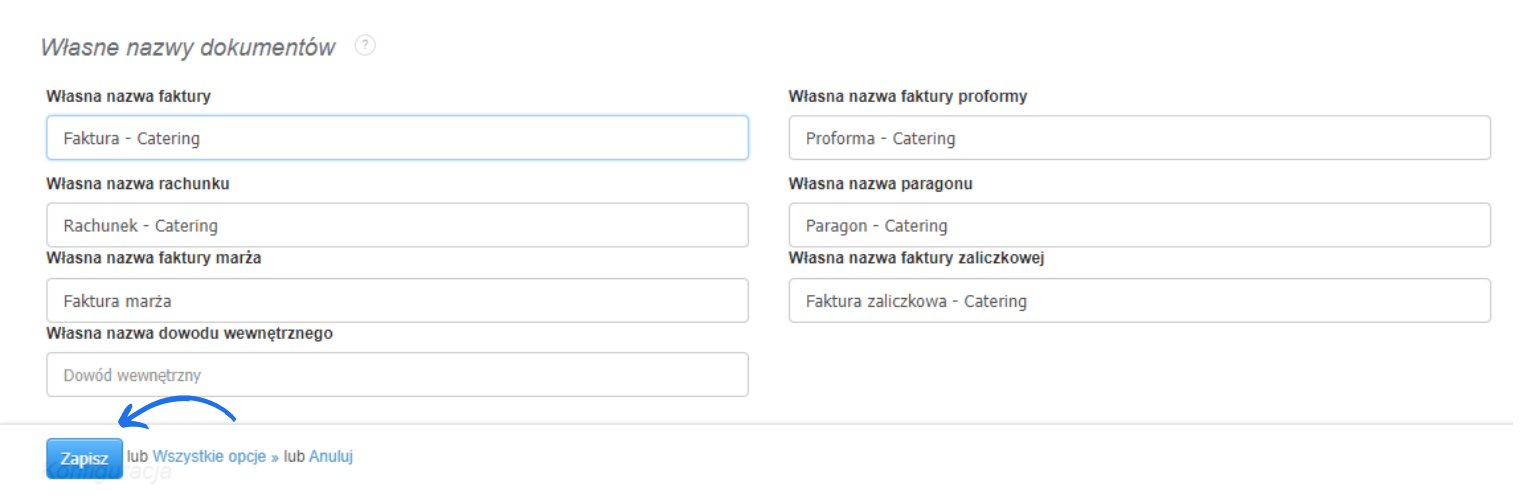Click the Własna nazwa faktury proformy label
Image resolution: width=1526 pixels, height=495 pixels.
(x=907, y=96)
